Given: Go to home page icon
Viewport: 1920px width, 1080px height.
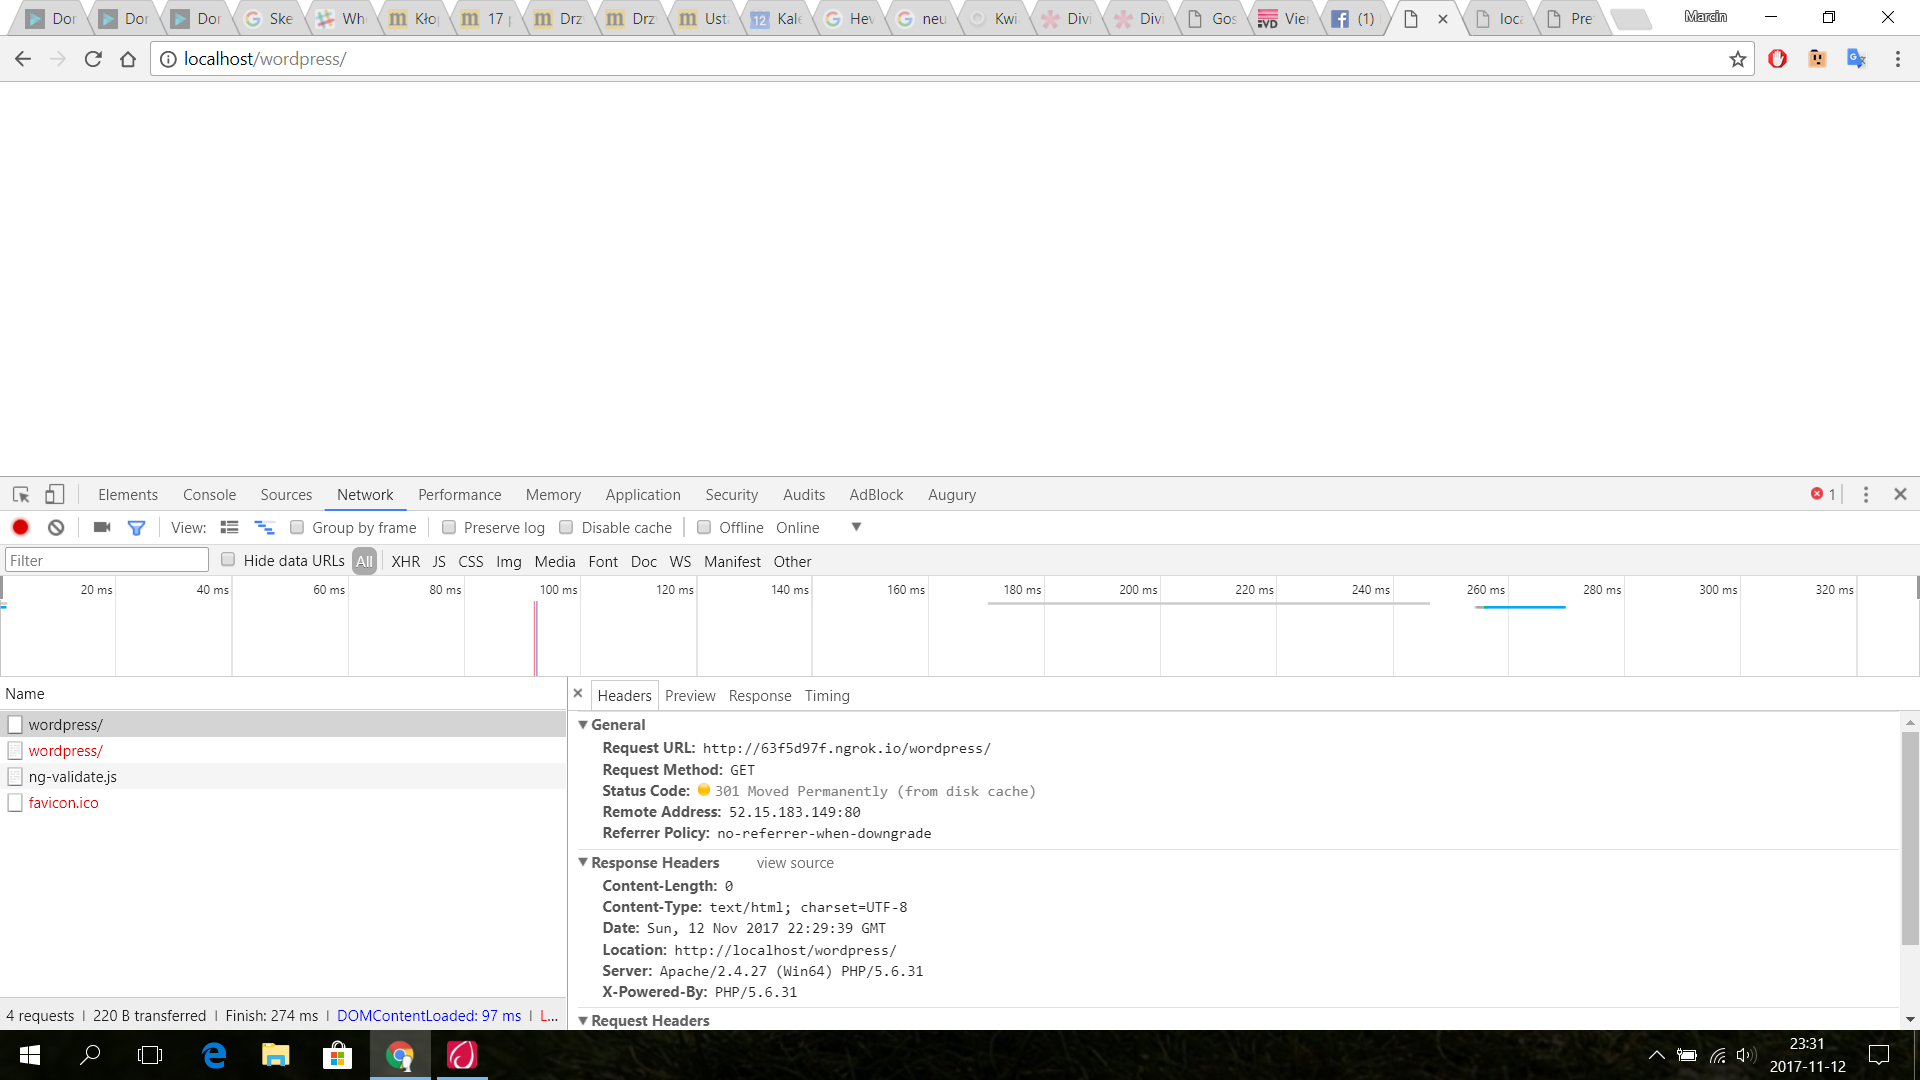Looking at the screenshot, I should pyautogui.click(x=128, y=59).
